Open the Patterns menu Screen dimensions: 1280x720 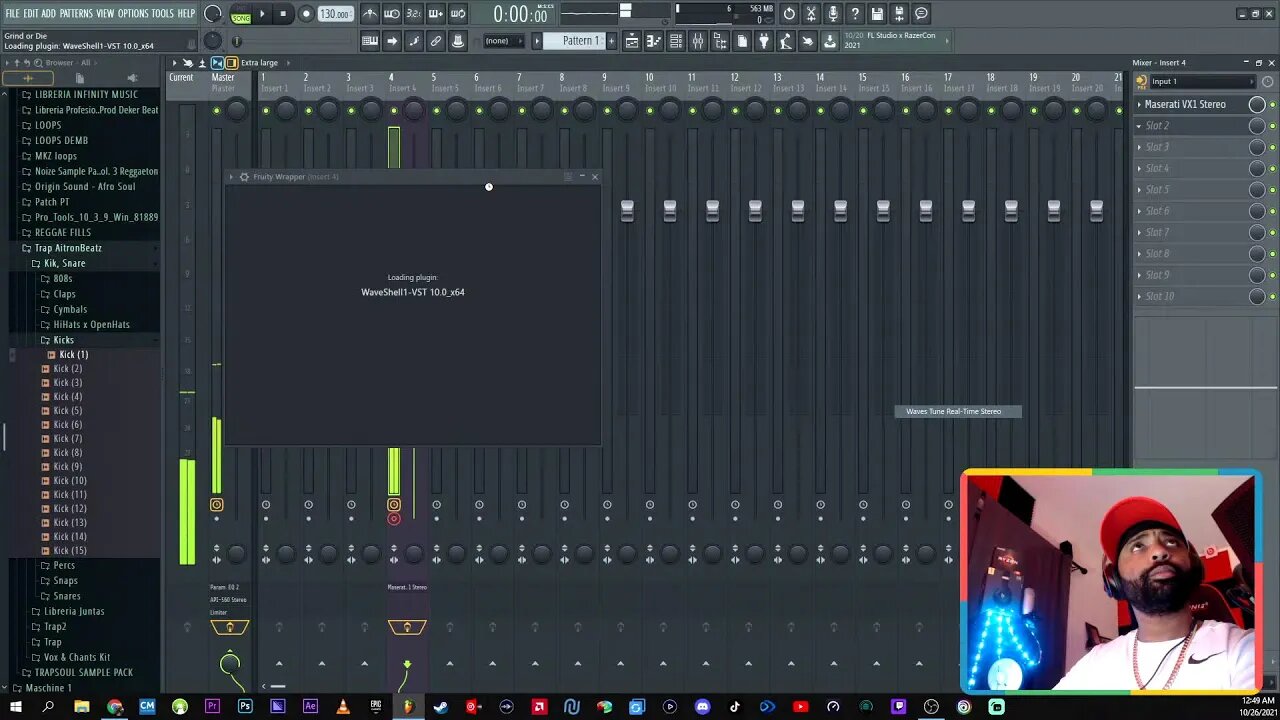[x=76, y=14]
